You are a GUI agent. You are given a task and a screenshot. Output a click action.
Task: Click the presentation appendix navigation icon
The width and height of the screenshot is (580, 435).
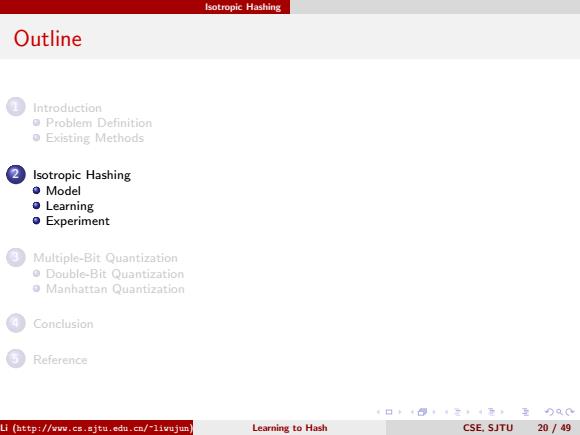526,412
